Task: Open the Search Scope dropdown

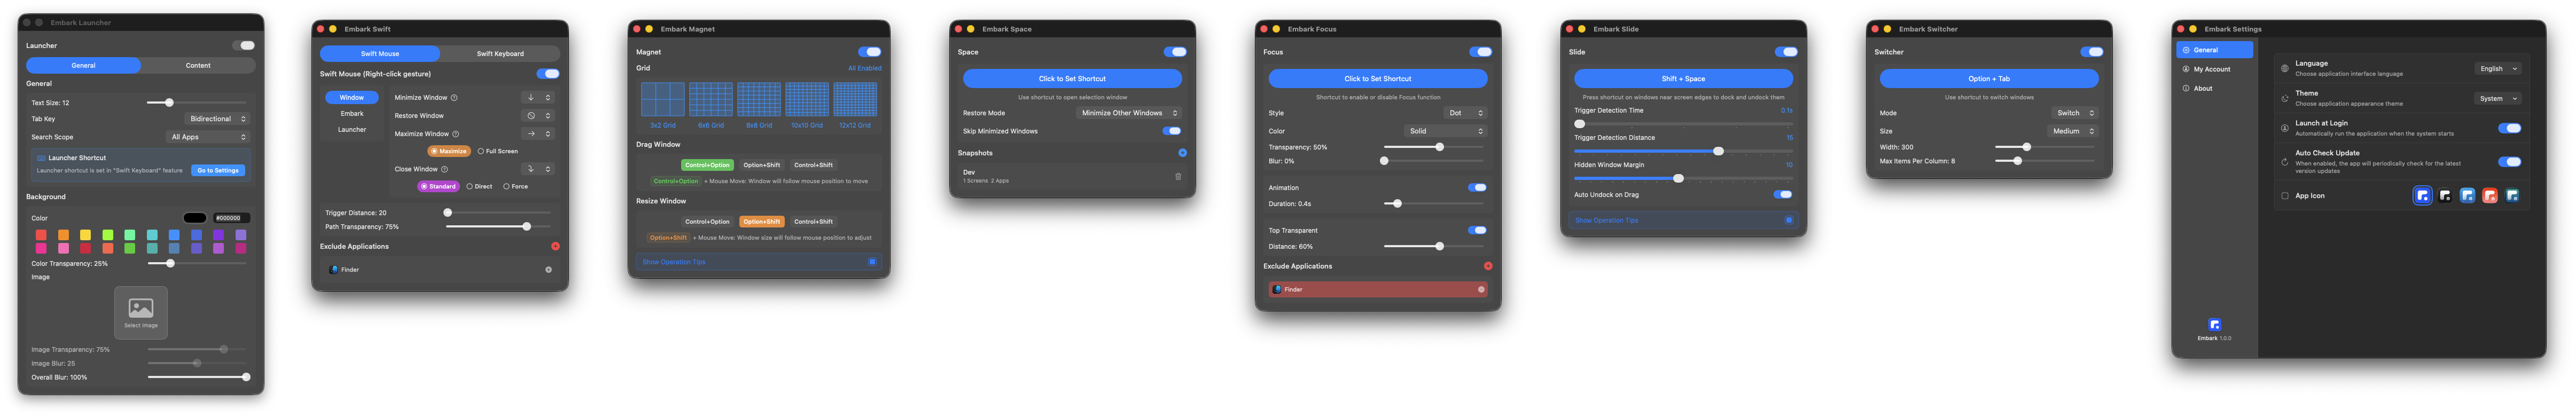Action: click(208, 137)
